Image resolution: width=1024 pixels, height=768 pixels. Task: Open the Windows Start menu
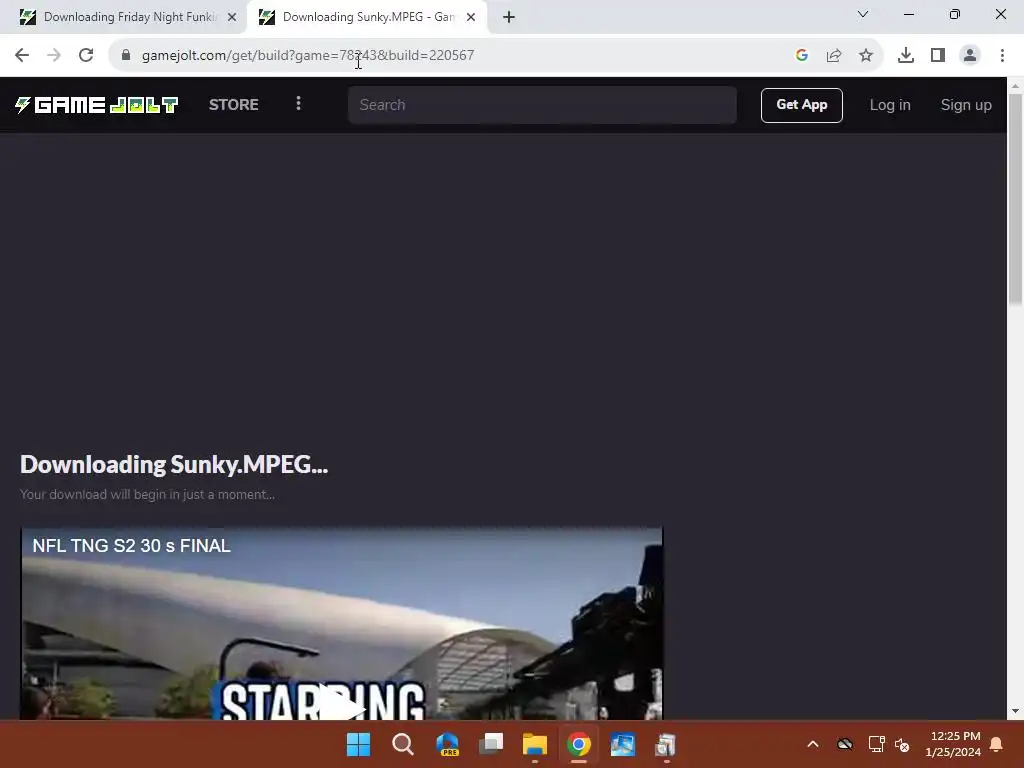(359, 744)
